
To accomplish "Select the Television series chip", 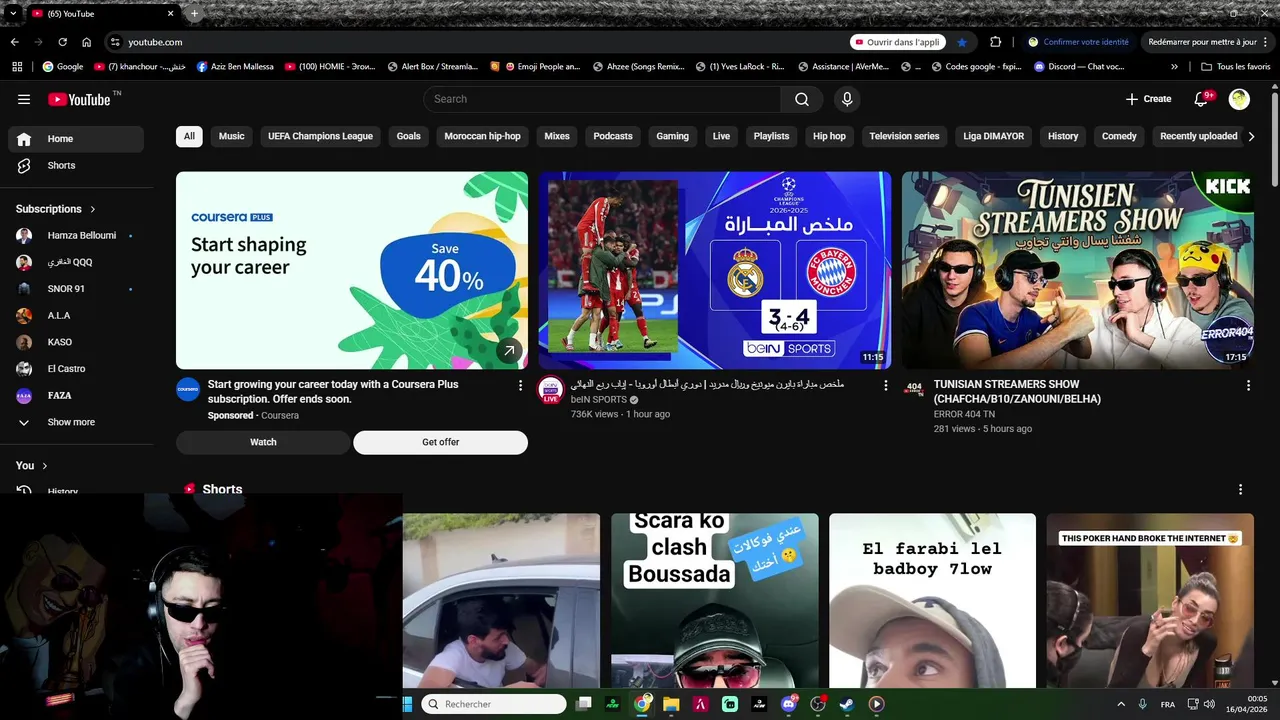I will click(x=904, y=136).
